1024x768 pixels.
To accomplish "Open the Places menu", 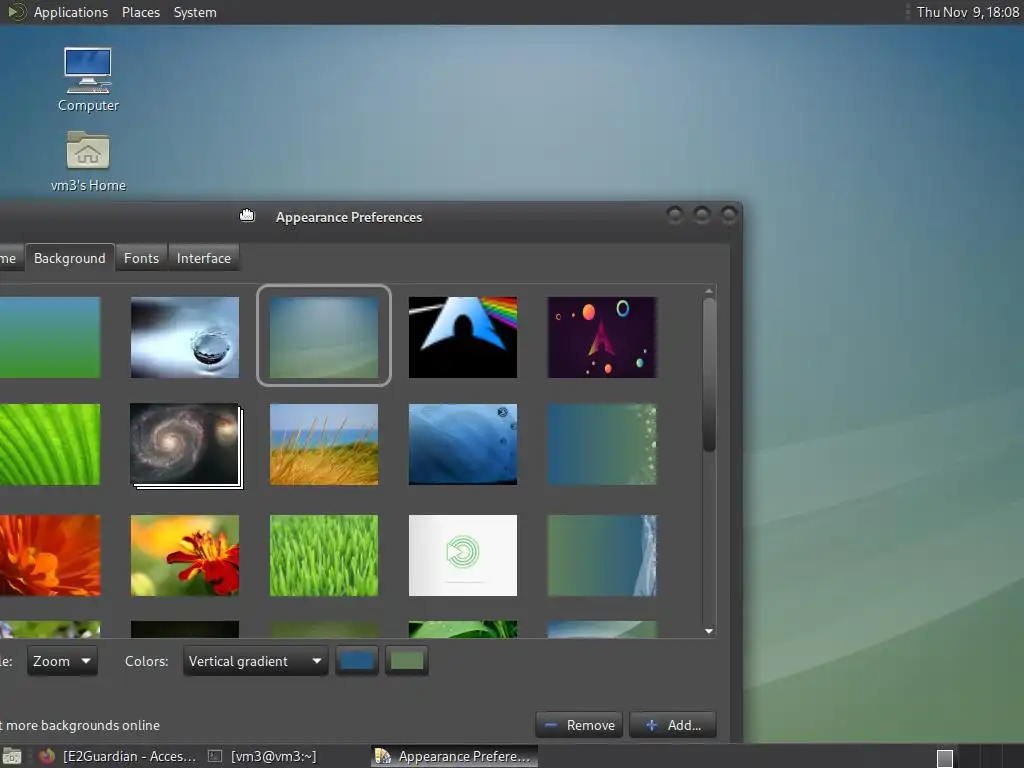I will (140, 12).
